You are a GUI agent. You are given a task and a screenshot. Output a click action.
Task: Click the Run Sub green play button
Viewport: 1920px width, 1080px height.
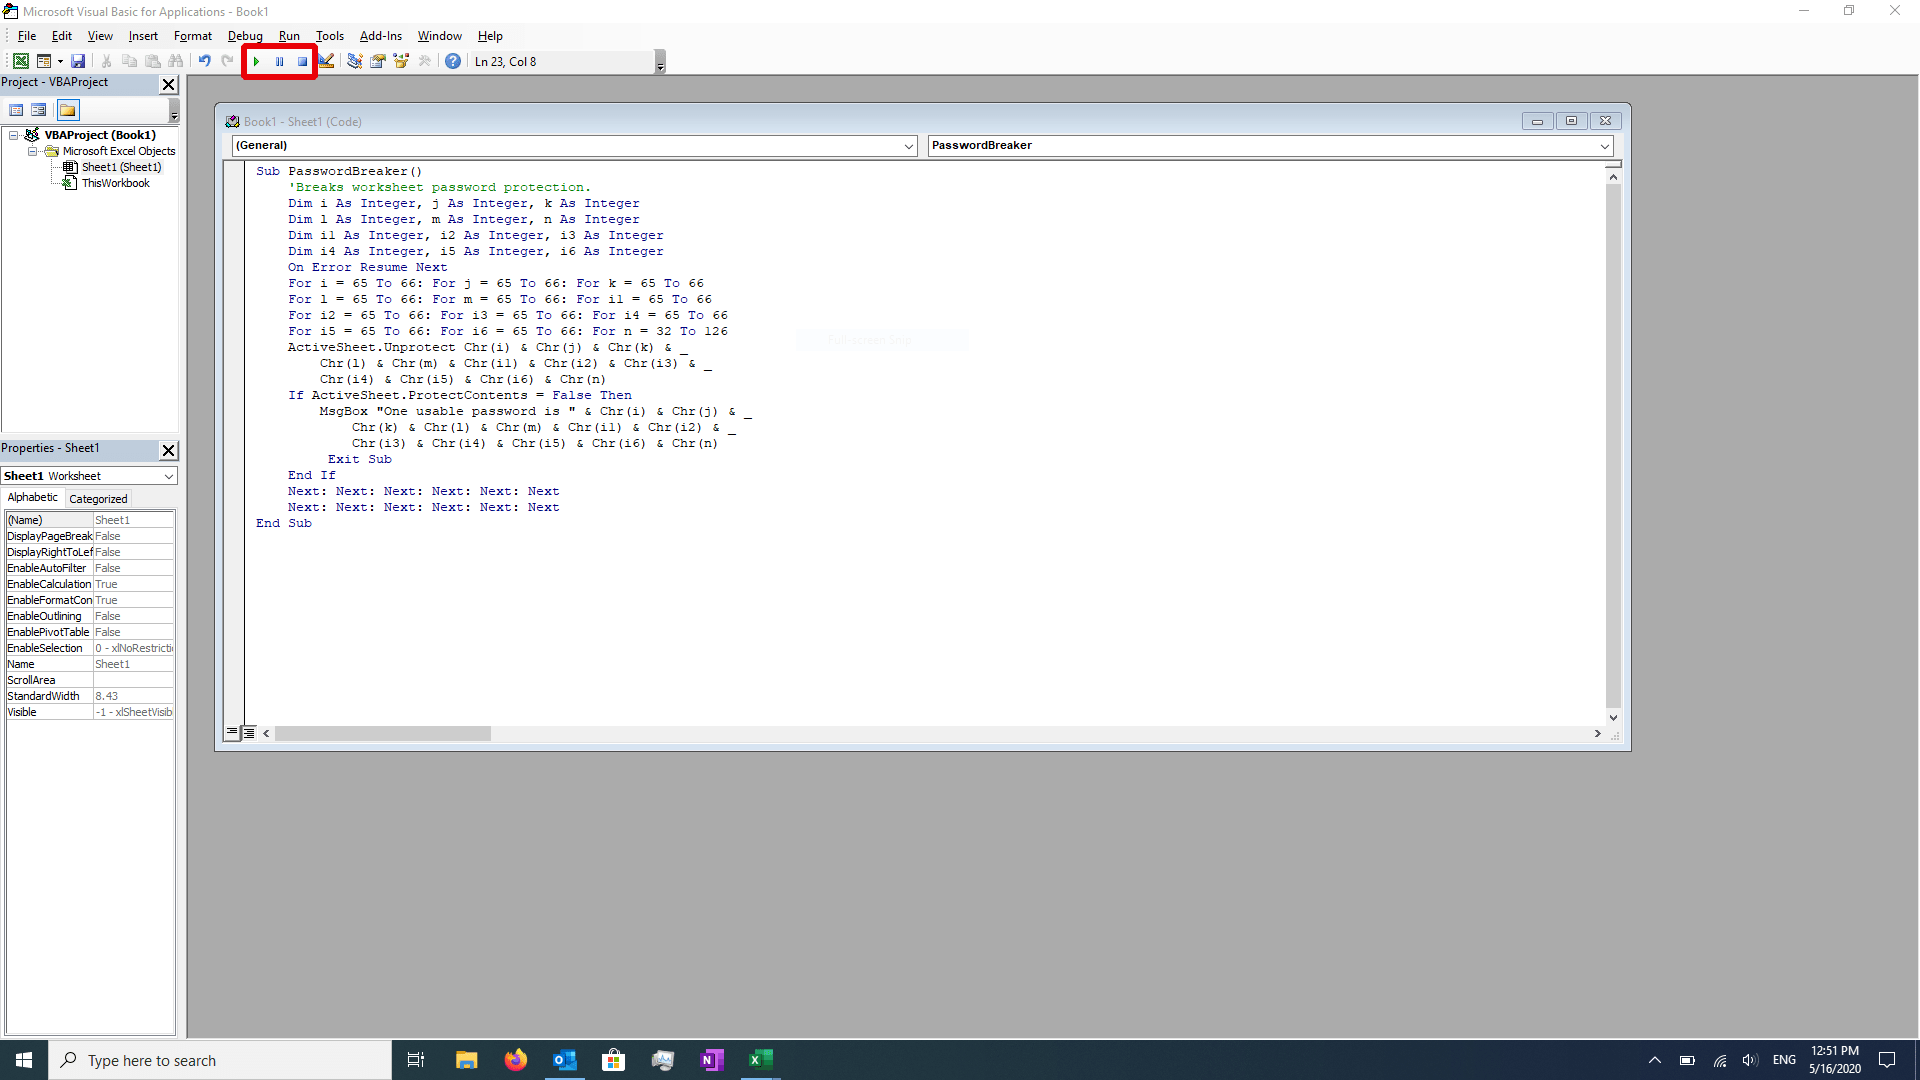(256, 62)
